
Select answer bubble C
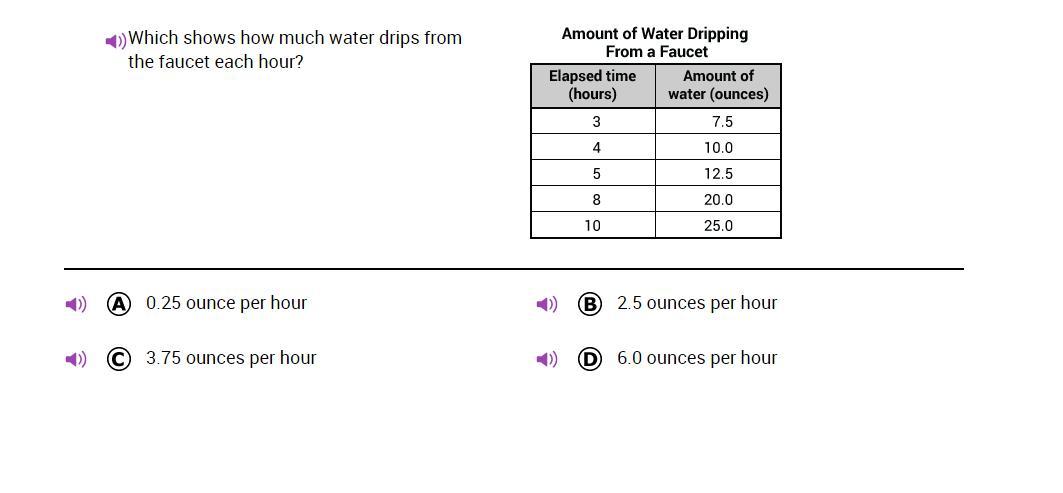click(119, 359)
